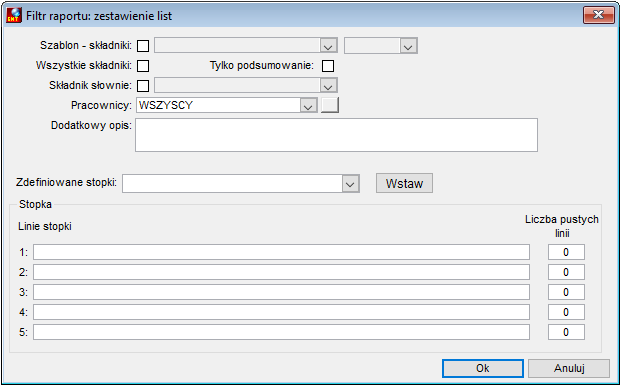Screen dimensions: 620x385
Task: Check the Tylko podsumowanie option
Action: point(328,66)
